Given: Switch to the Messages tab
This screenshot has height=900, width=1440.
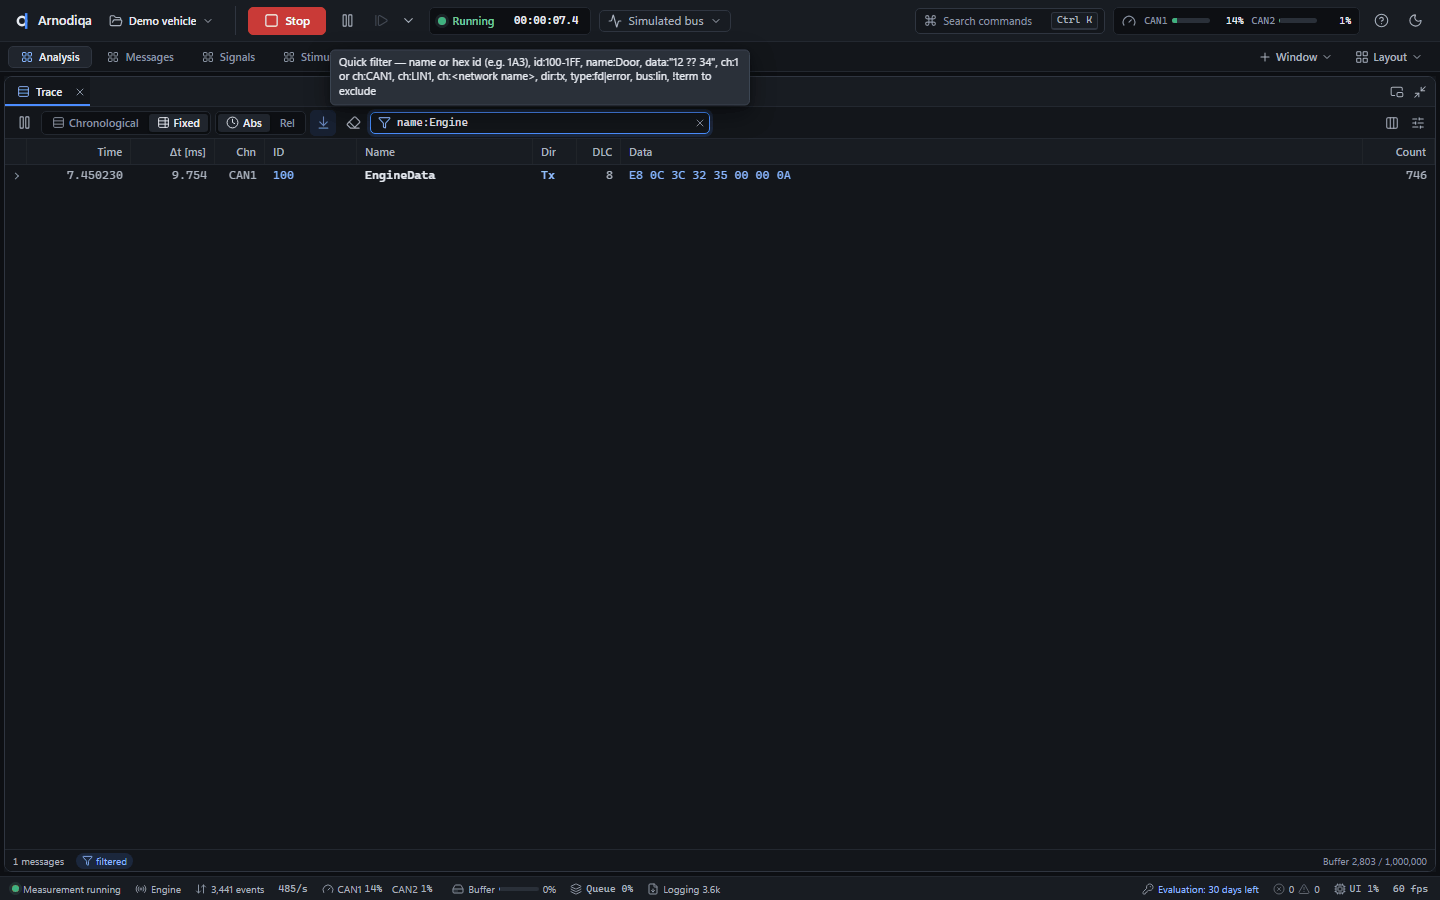Looking at the screenshot, I should 140,57.
